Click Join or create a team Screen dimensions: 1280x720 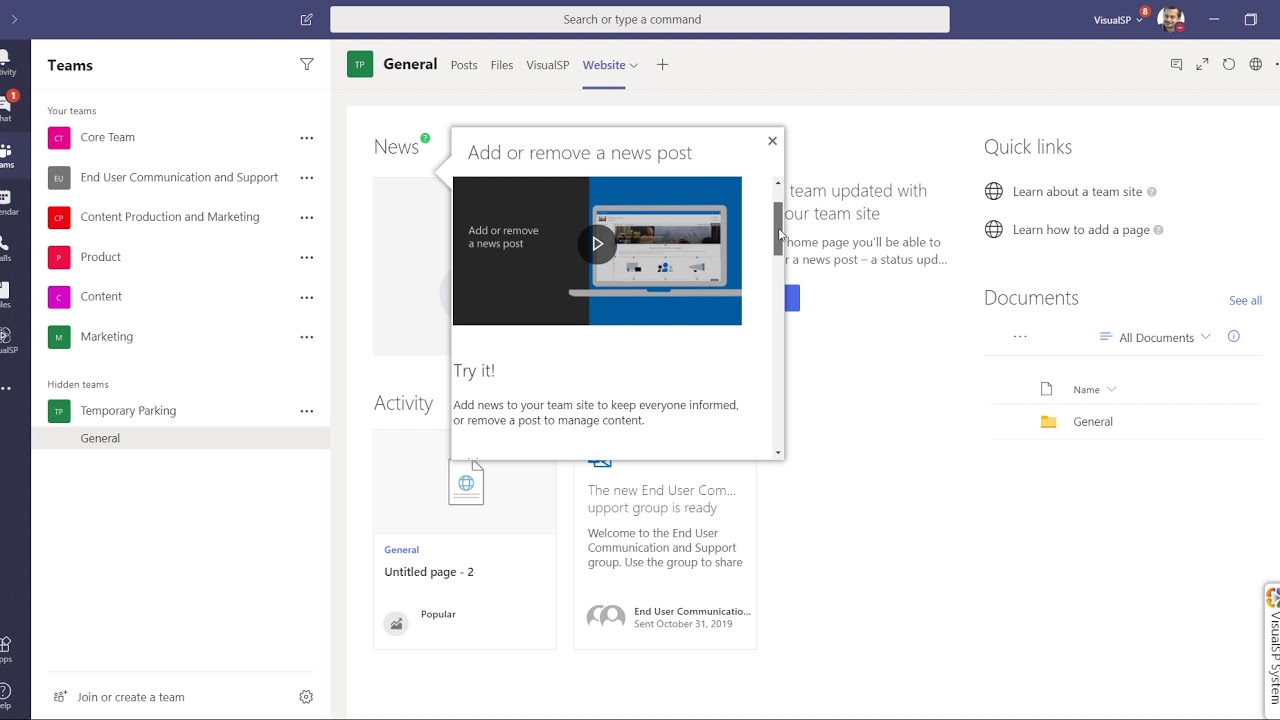coord(131,697)
